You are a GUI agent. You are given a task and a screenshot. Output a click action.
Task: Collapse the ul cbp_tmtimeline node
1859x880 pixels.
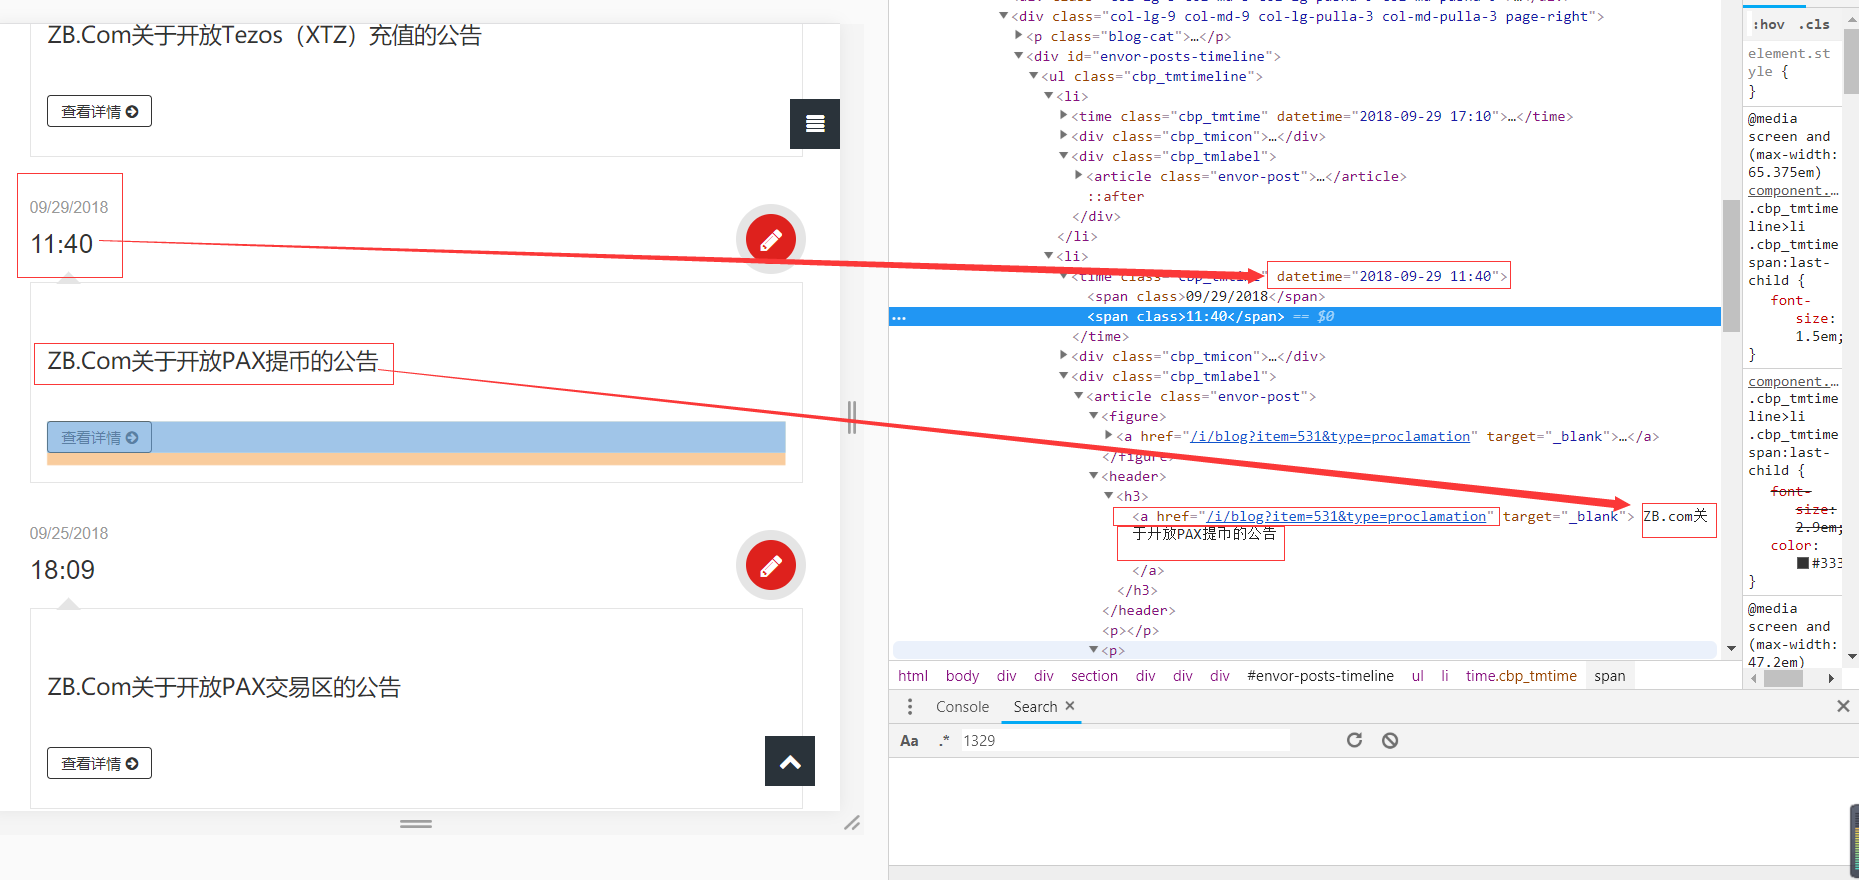coord(1034,76)
